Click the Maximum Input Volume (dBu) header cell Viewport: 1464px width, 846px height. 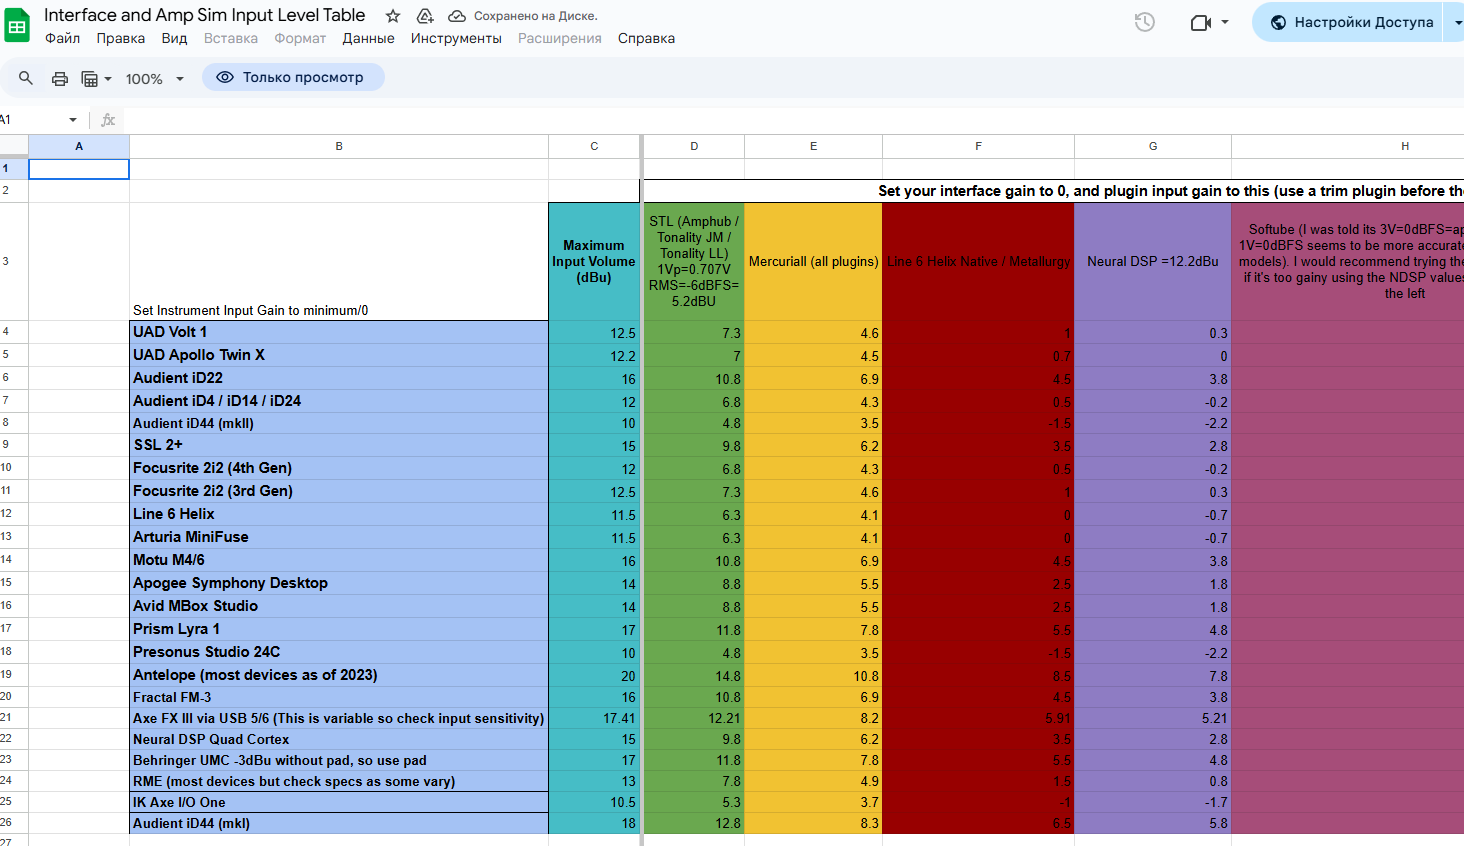click(x=594, y=261)
